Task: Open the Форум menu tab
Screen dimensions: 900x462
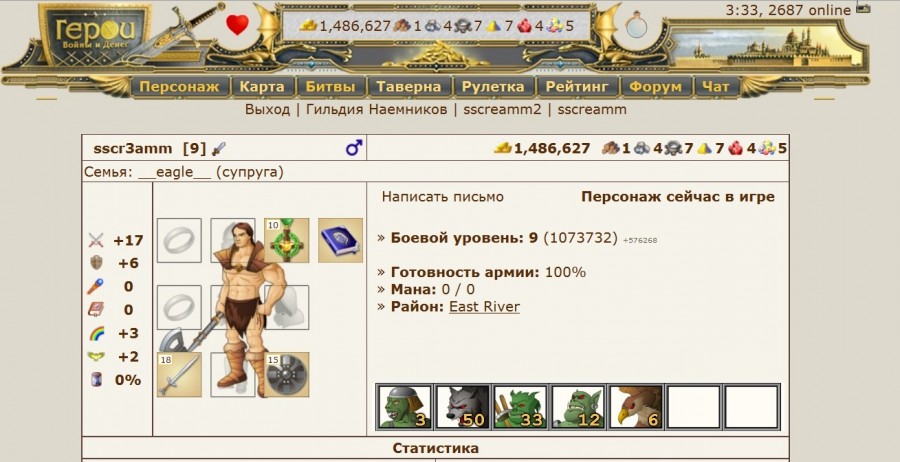Action: coord(655,87)
